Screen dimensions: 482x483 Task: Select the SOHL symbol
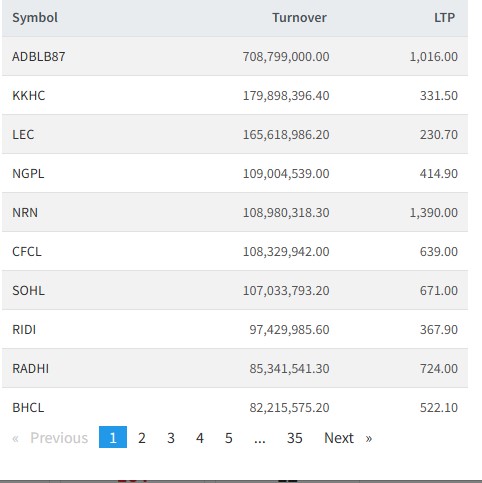click(28, 290)
